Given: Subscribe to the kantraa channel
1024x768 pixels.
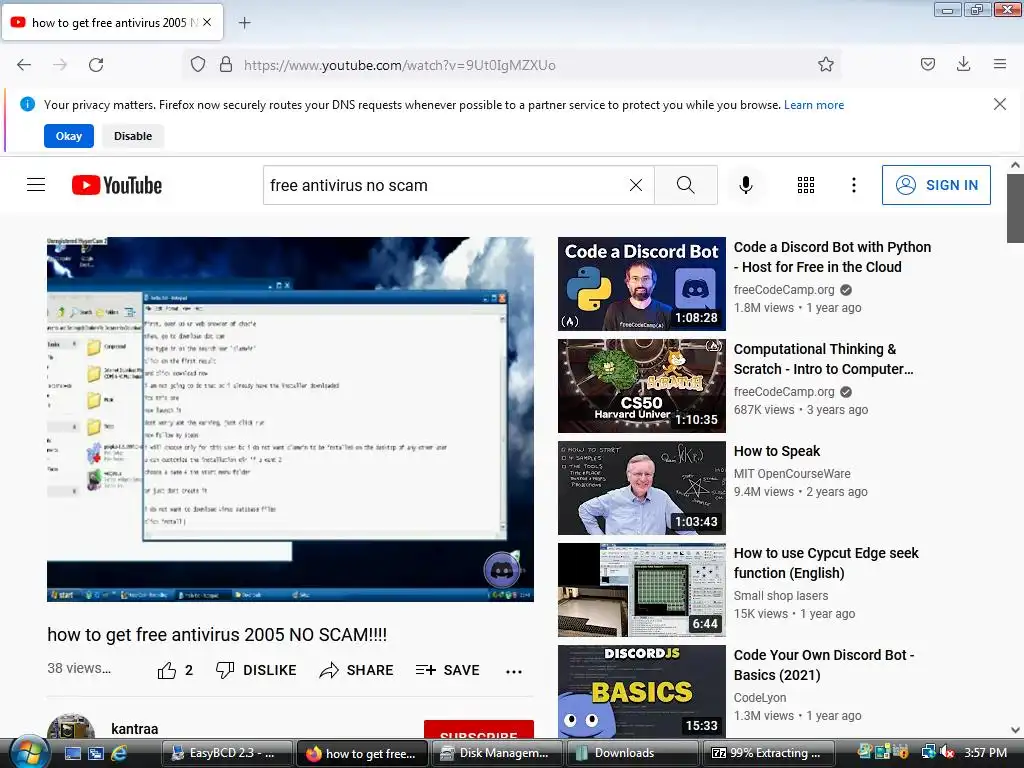Looking at the screenshot, I should pyautogui.click(x=479, y=729).
